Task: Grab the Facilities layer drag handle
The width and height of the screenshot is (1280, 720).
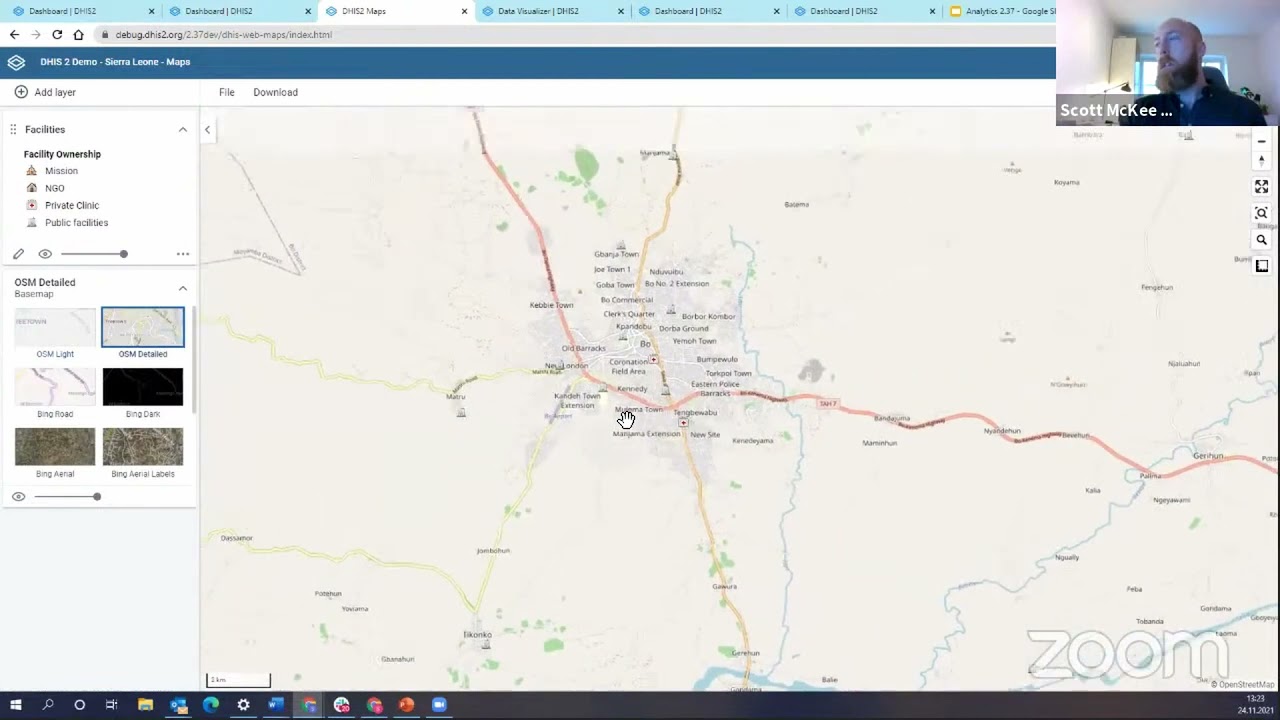Action: [x=14, y=130]
